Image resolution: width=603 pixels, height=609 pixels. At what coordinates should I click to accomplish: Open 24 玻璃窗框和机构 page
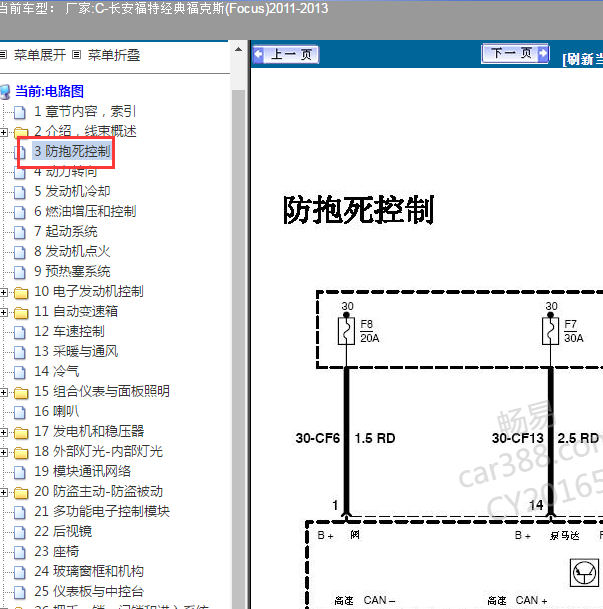click(x=89, y=571)
